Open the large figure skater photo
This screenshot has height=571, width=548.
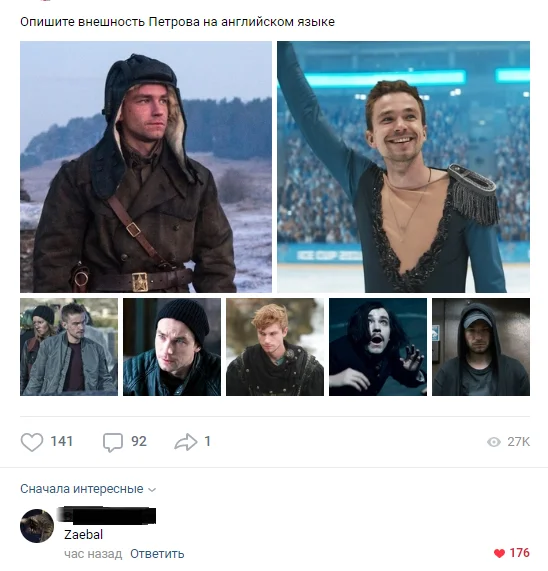point(403,167)
